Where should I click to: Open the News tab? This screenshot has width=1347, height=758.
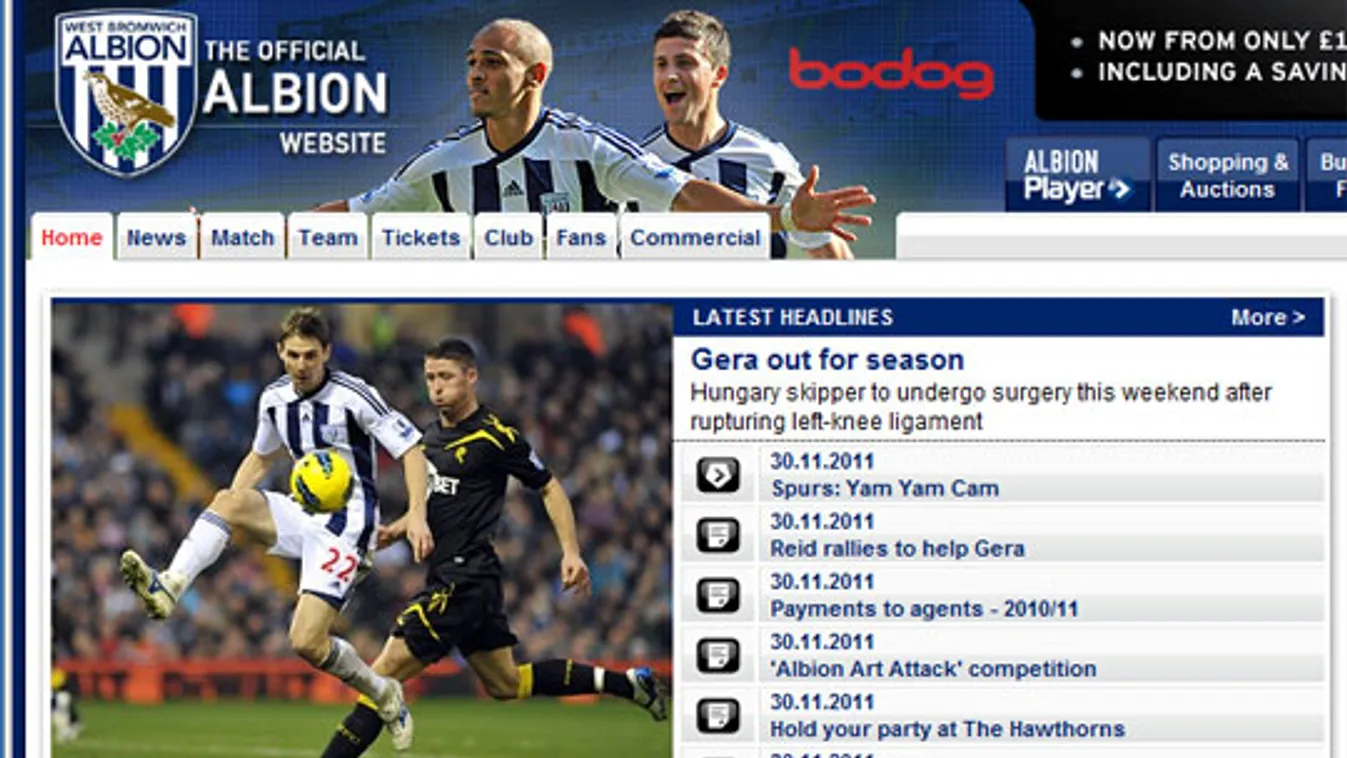[x=156, y=237]
